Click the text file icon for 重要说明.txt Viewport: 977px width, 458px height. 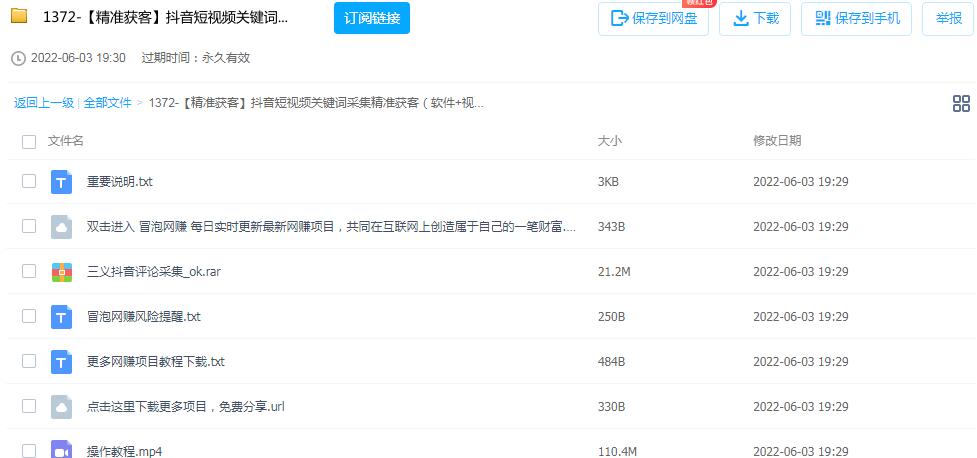coord(61,182)
